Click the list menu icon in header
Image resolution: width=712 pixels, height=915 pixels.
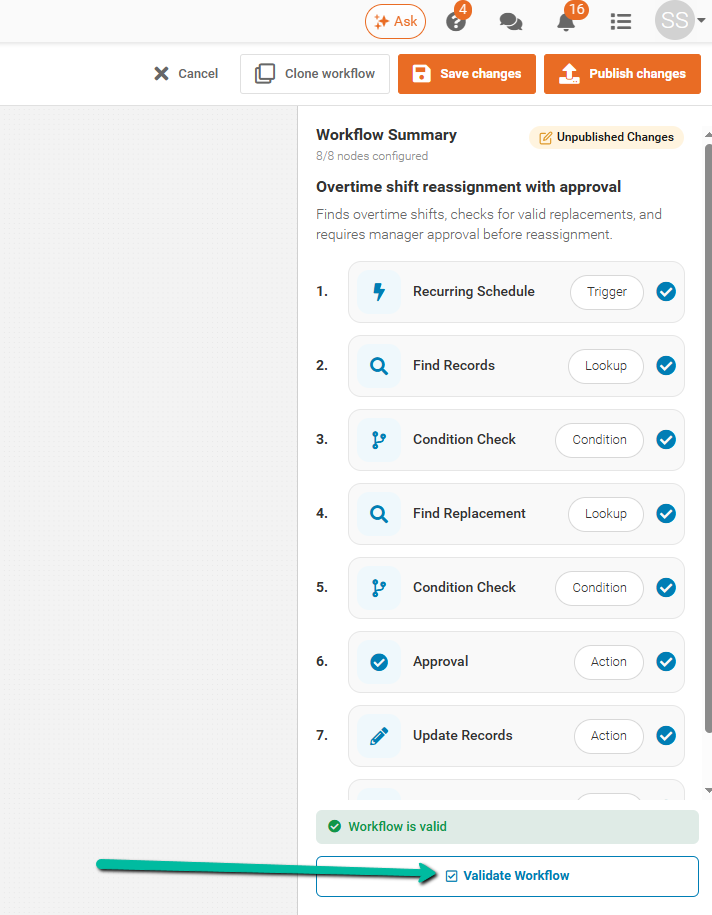coord(620,22)
